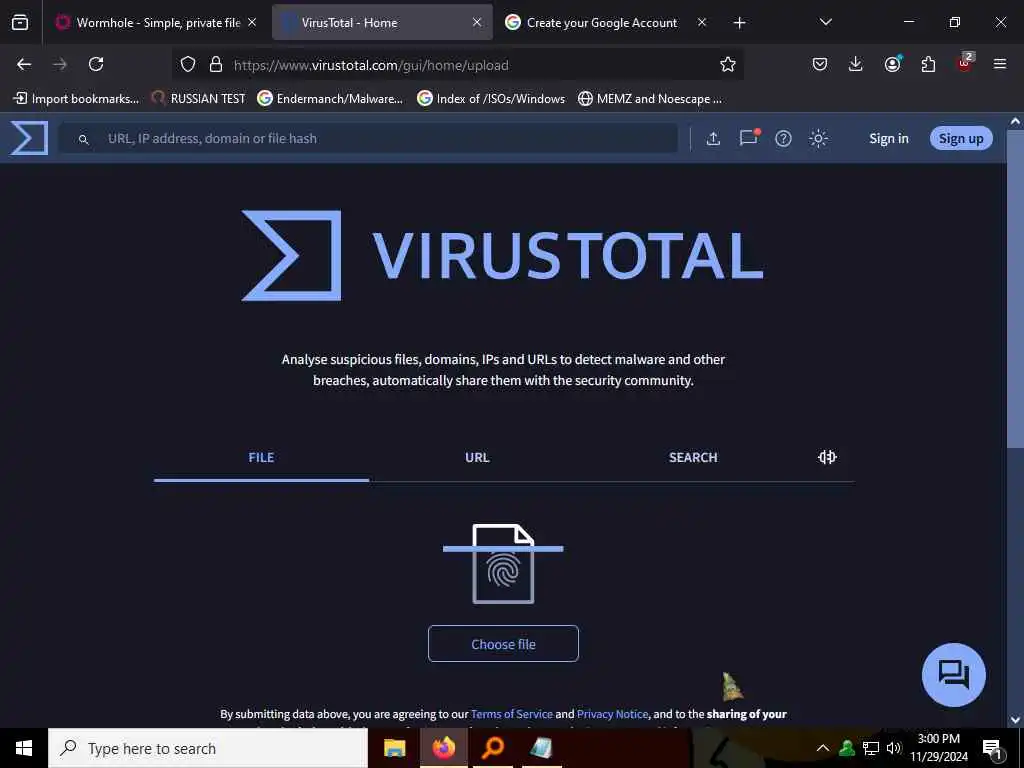Viewport: 1024px width, 768px height.
Task: Click the page vertical scrollbar thumb
Action: [x=1015, y=289]
